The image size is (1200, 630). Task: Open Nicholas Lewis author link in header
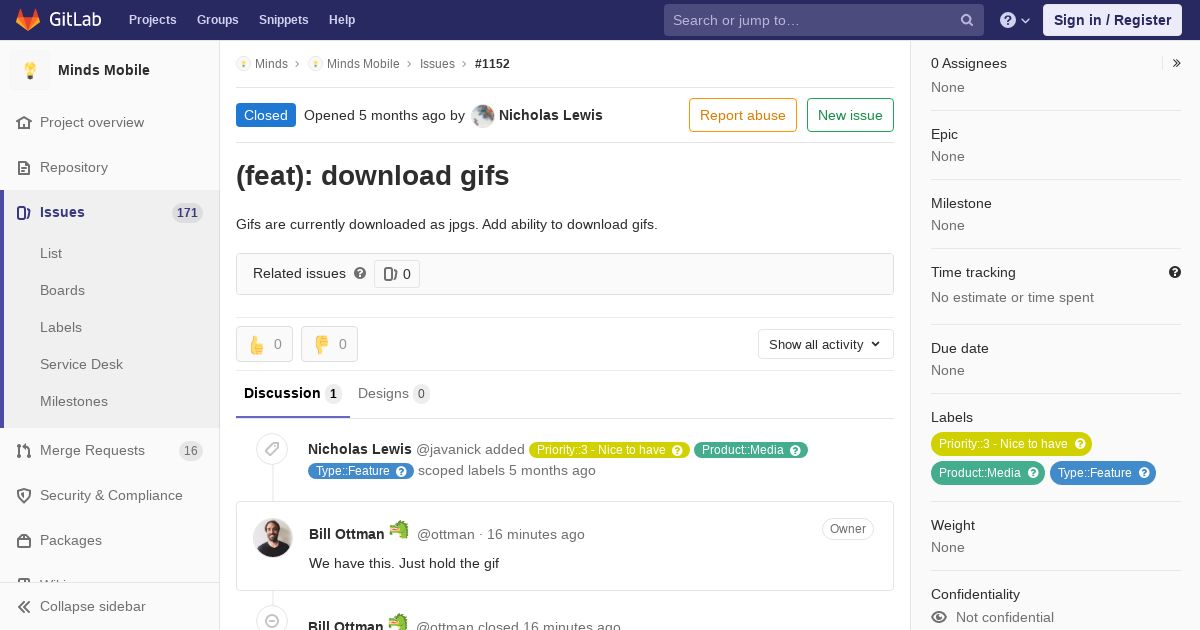(x=550, y=115)
